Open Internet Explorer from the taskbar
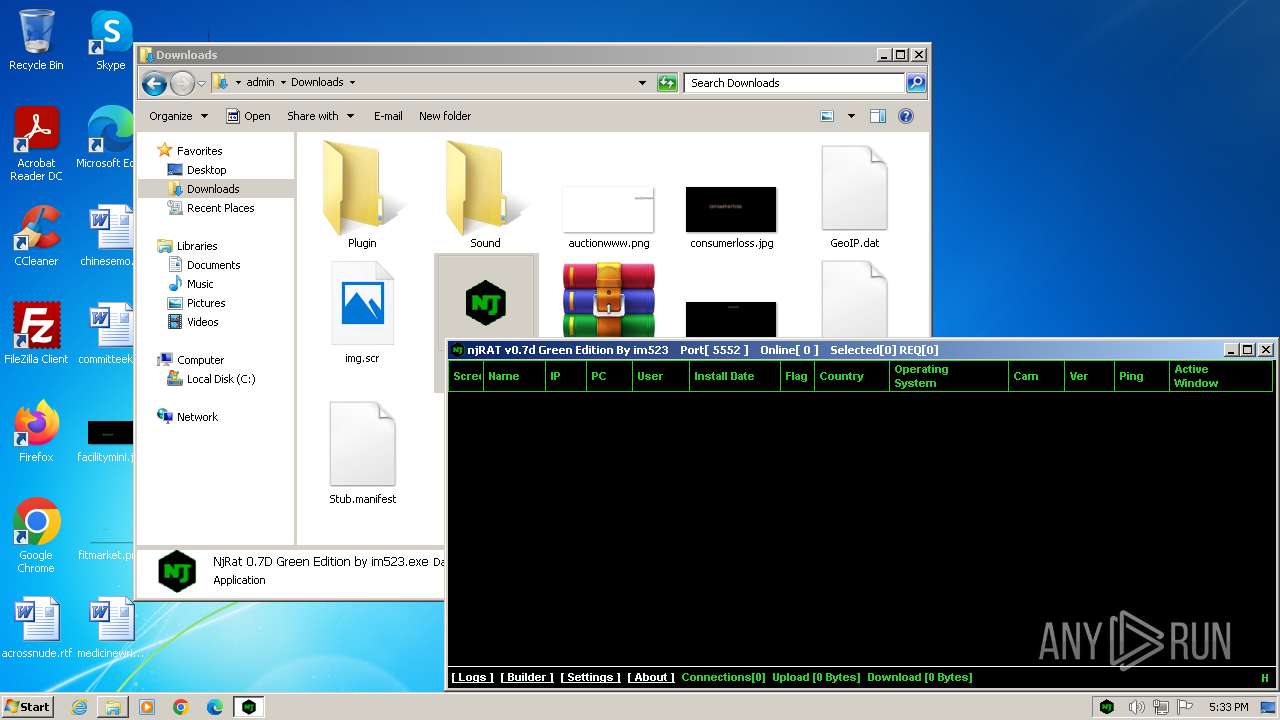Viewport: 1280px width, 720px height. [79, 707]
